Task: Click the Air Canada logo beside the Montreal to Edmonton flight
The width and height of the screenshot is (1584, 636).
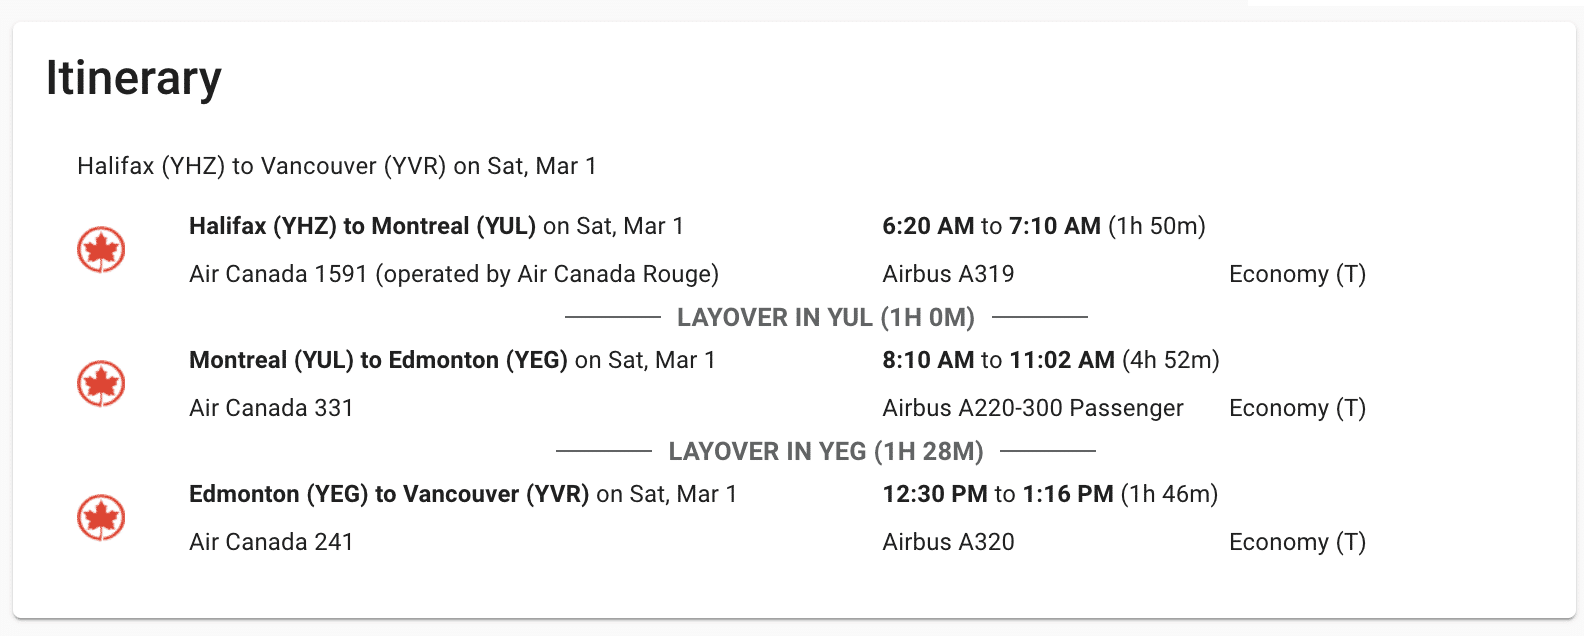Action: (101, 383)
